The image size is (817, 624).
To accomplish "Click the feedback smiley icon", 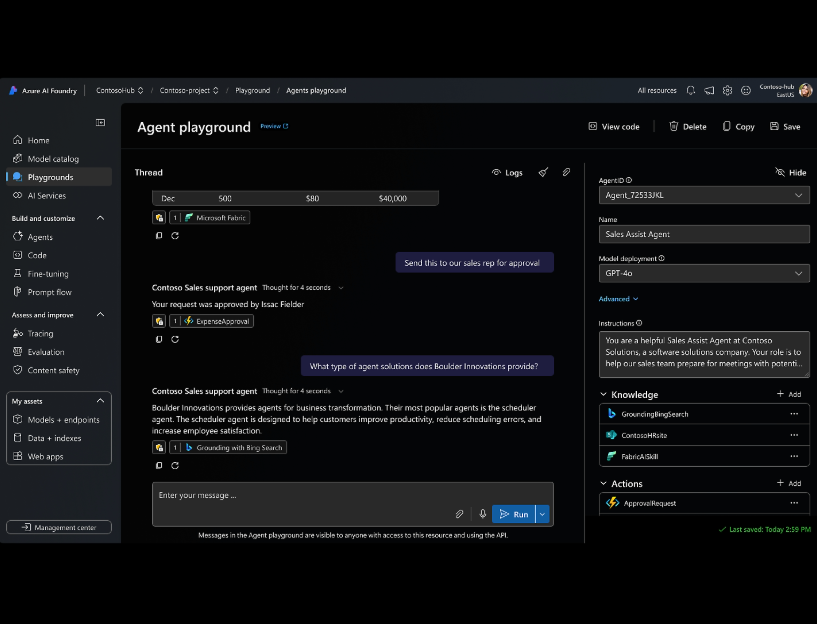I will click(x=746, y=90).
